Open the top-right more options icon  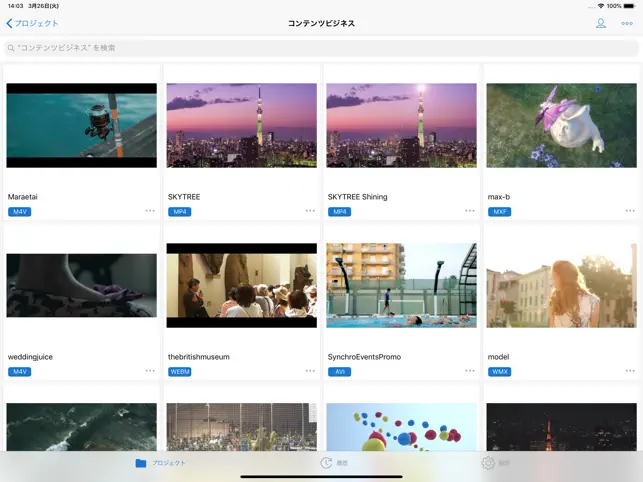(627, 23)
